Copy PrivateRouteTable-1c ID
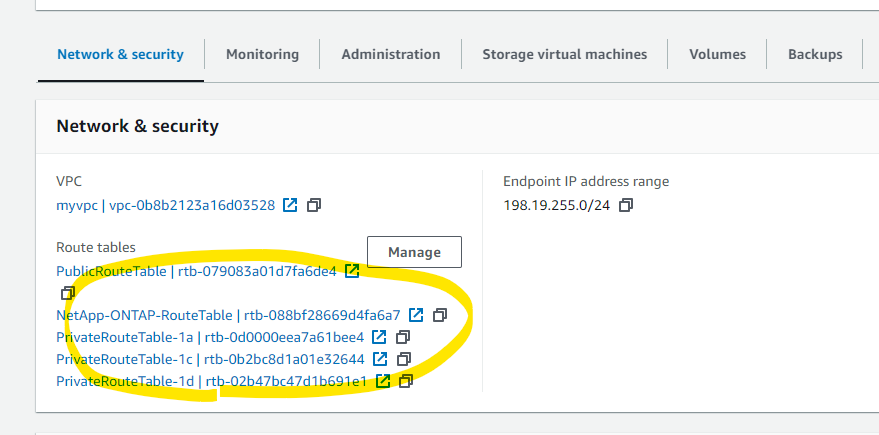This screenshot has height=435, width=879. tap(404, 359)
